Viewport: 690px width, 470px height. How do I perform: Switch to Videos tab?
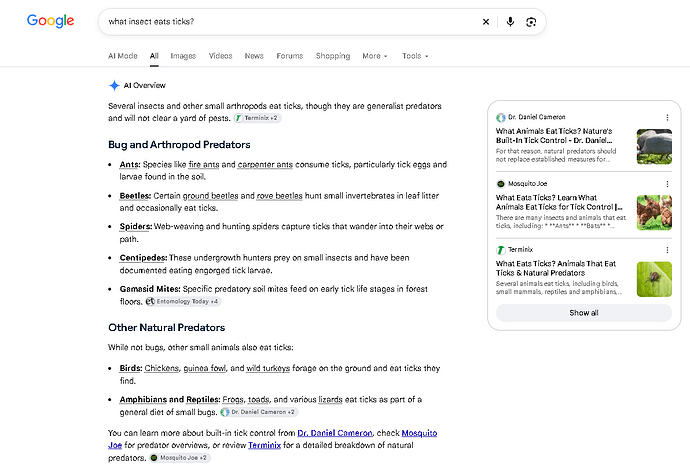220,56
